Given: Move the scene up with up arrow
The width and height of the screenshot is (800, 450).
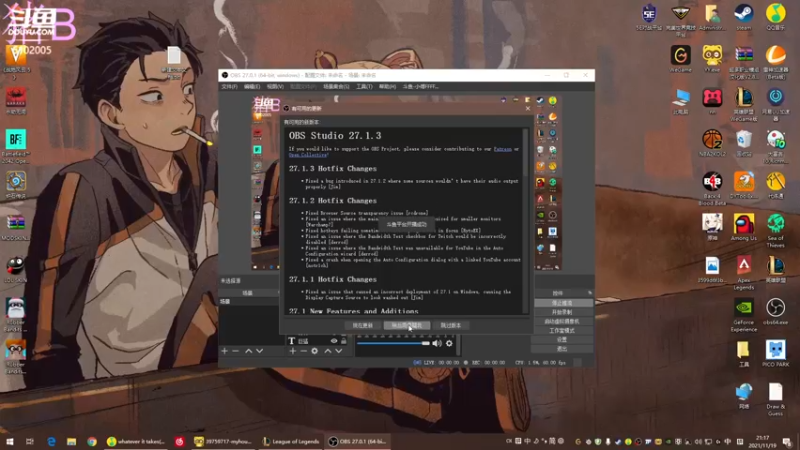Looking at the screenshot, I should [248, 351].
